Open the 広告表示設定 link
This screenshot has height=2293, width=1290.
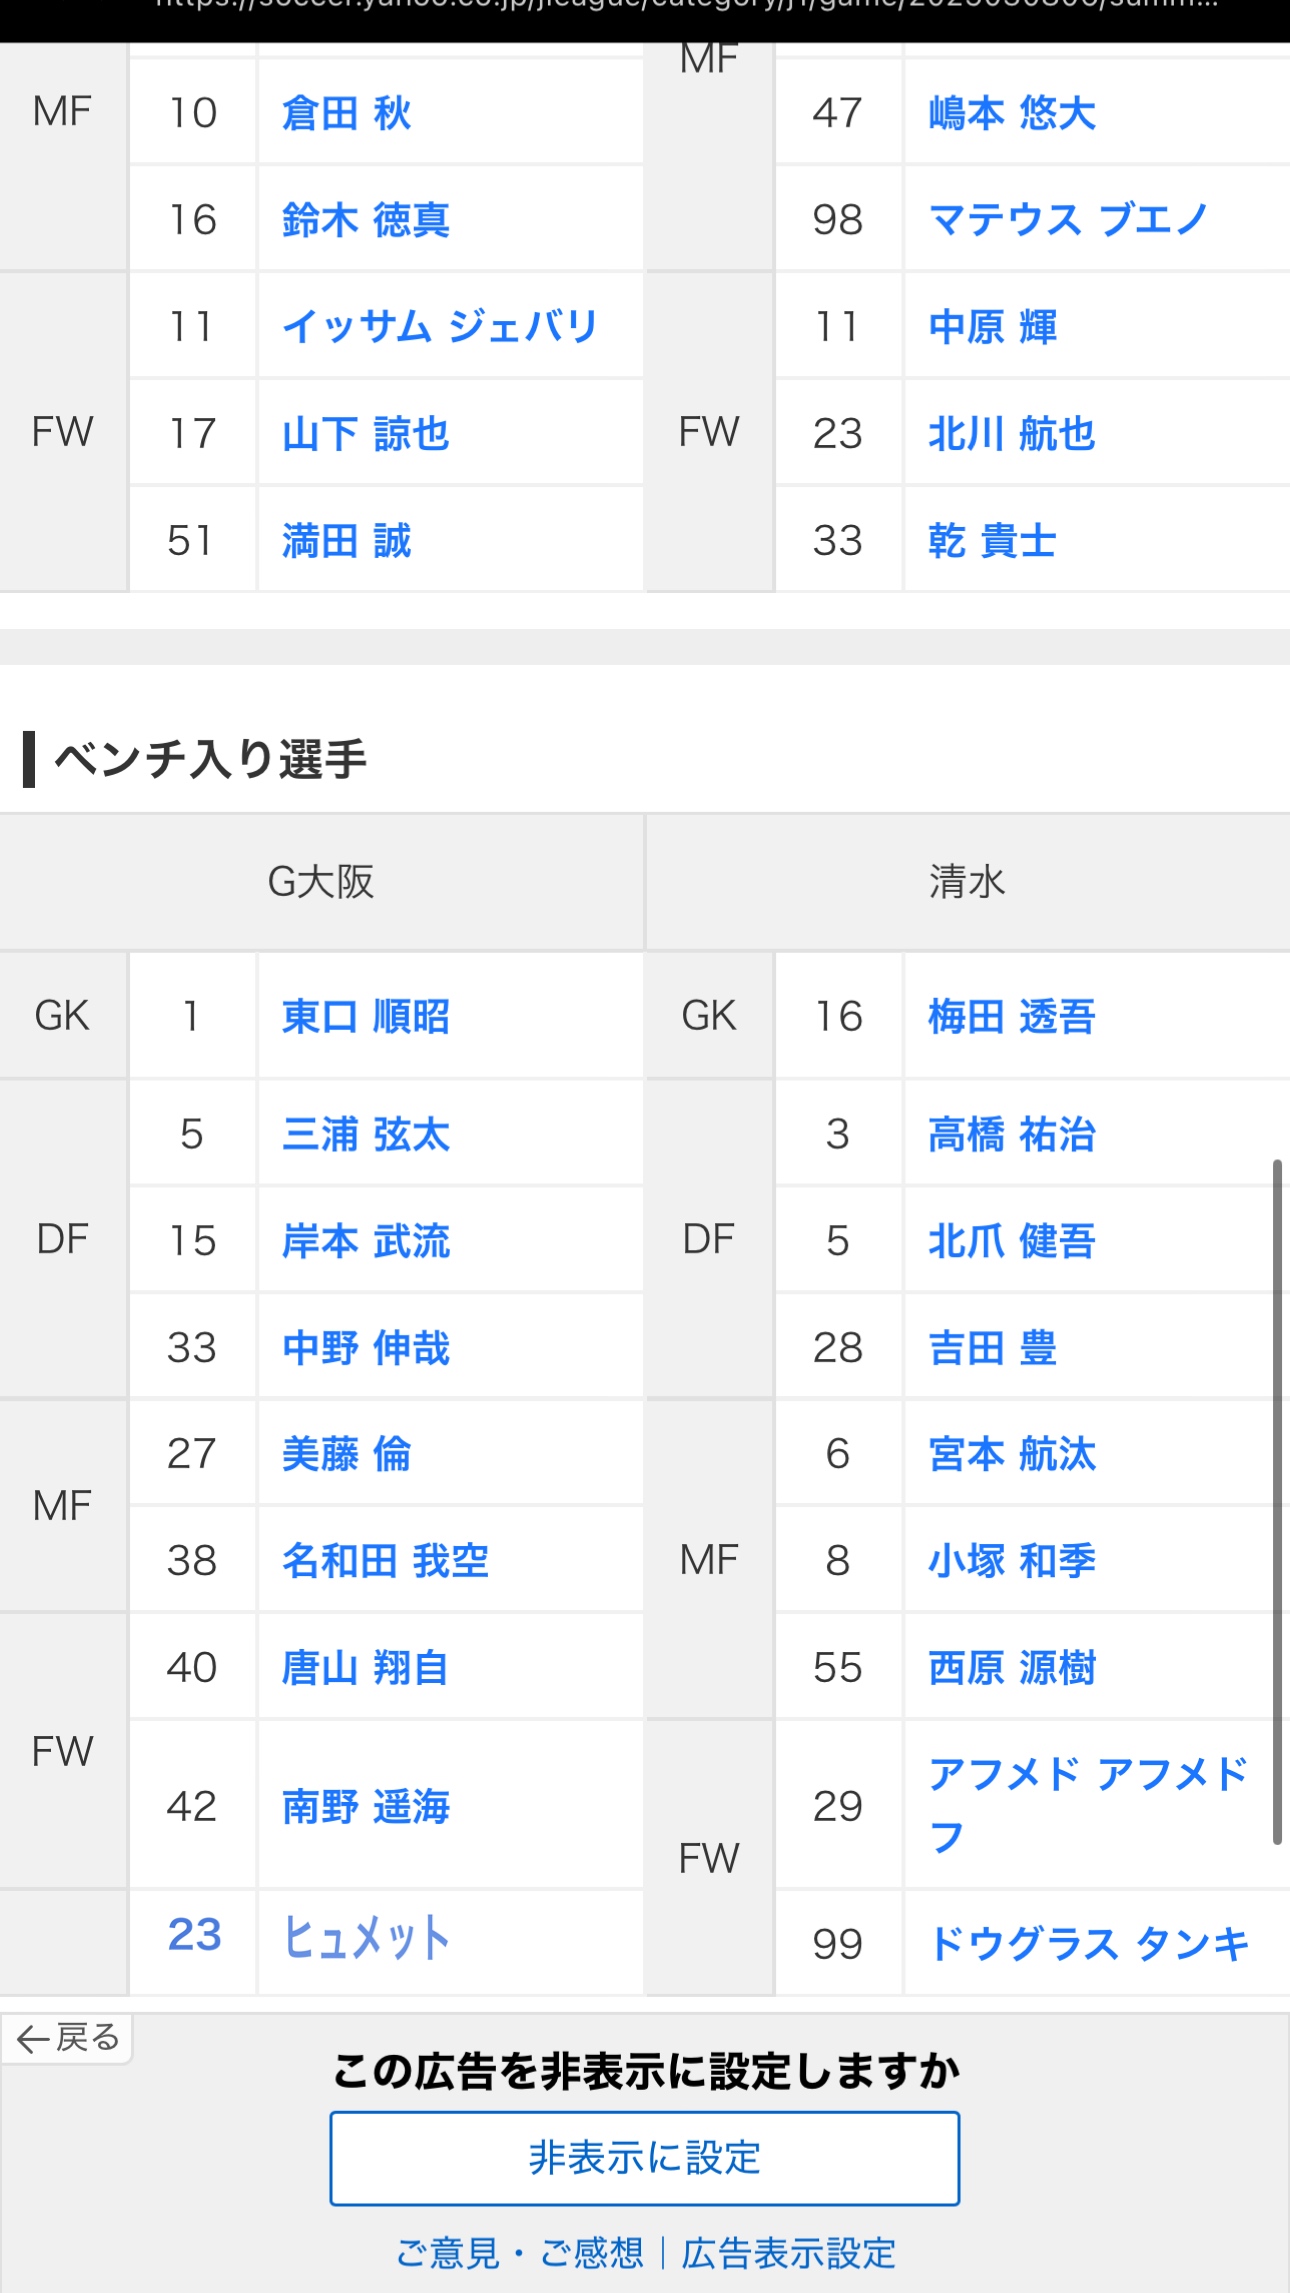coord(788,2253)
